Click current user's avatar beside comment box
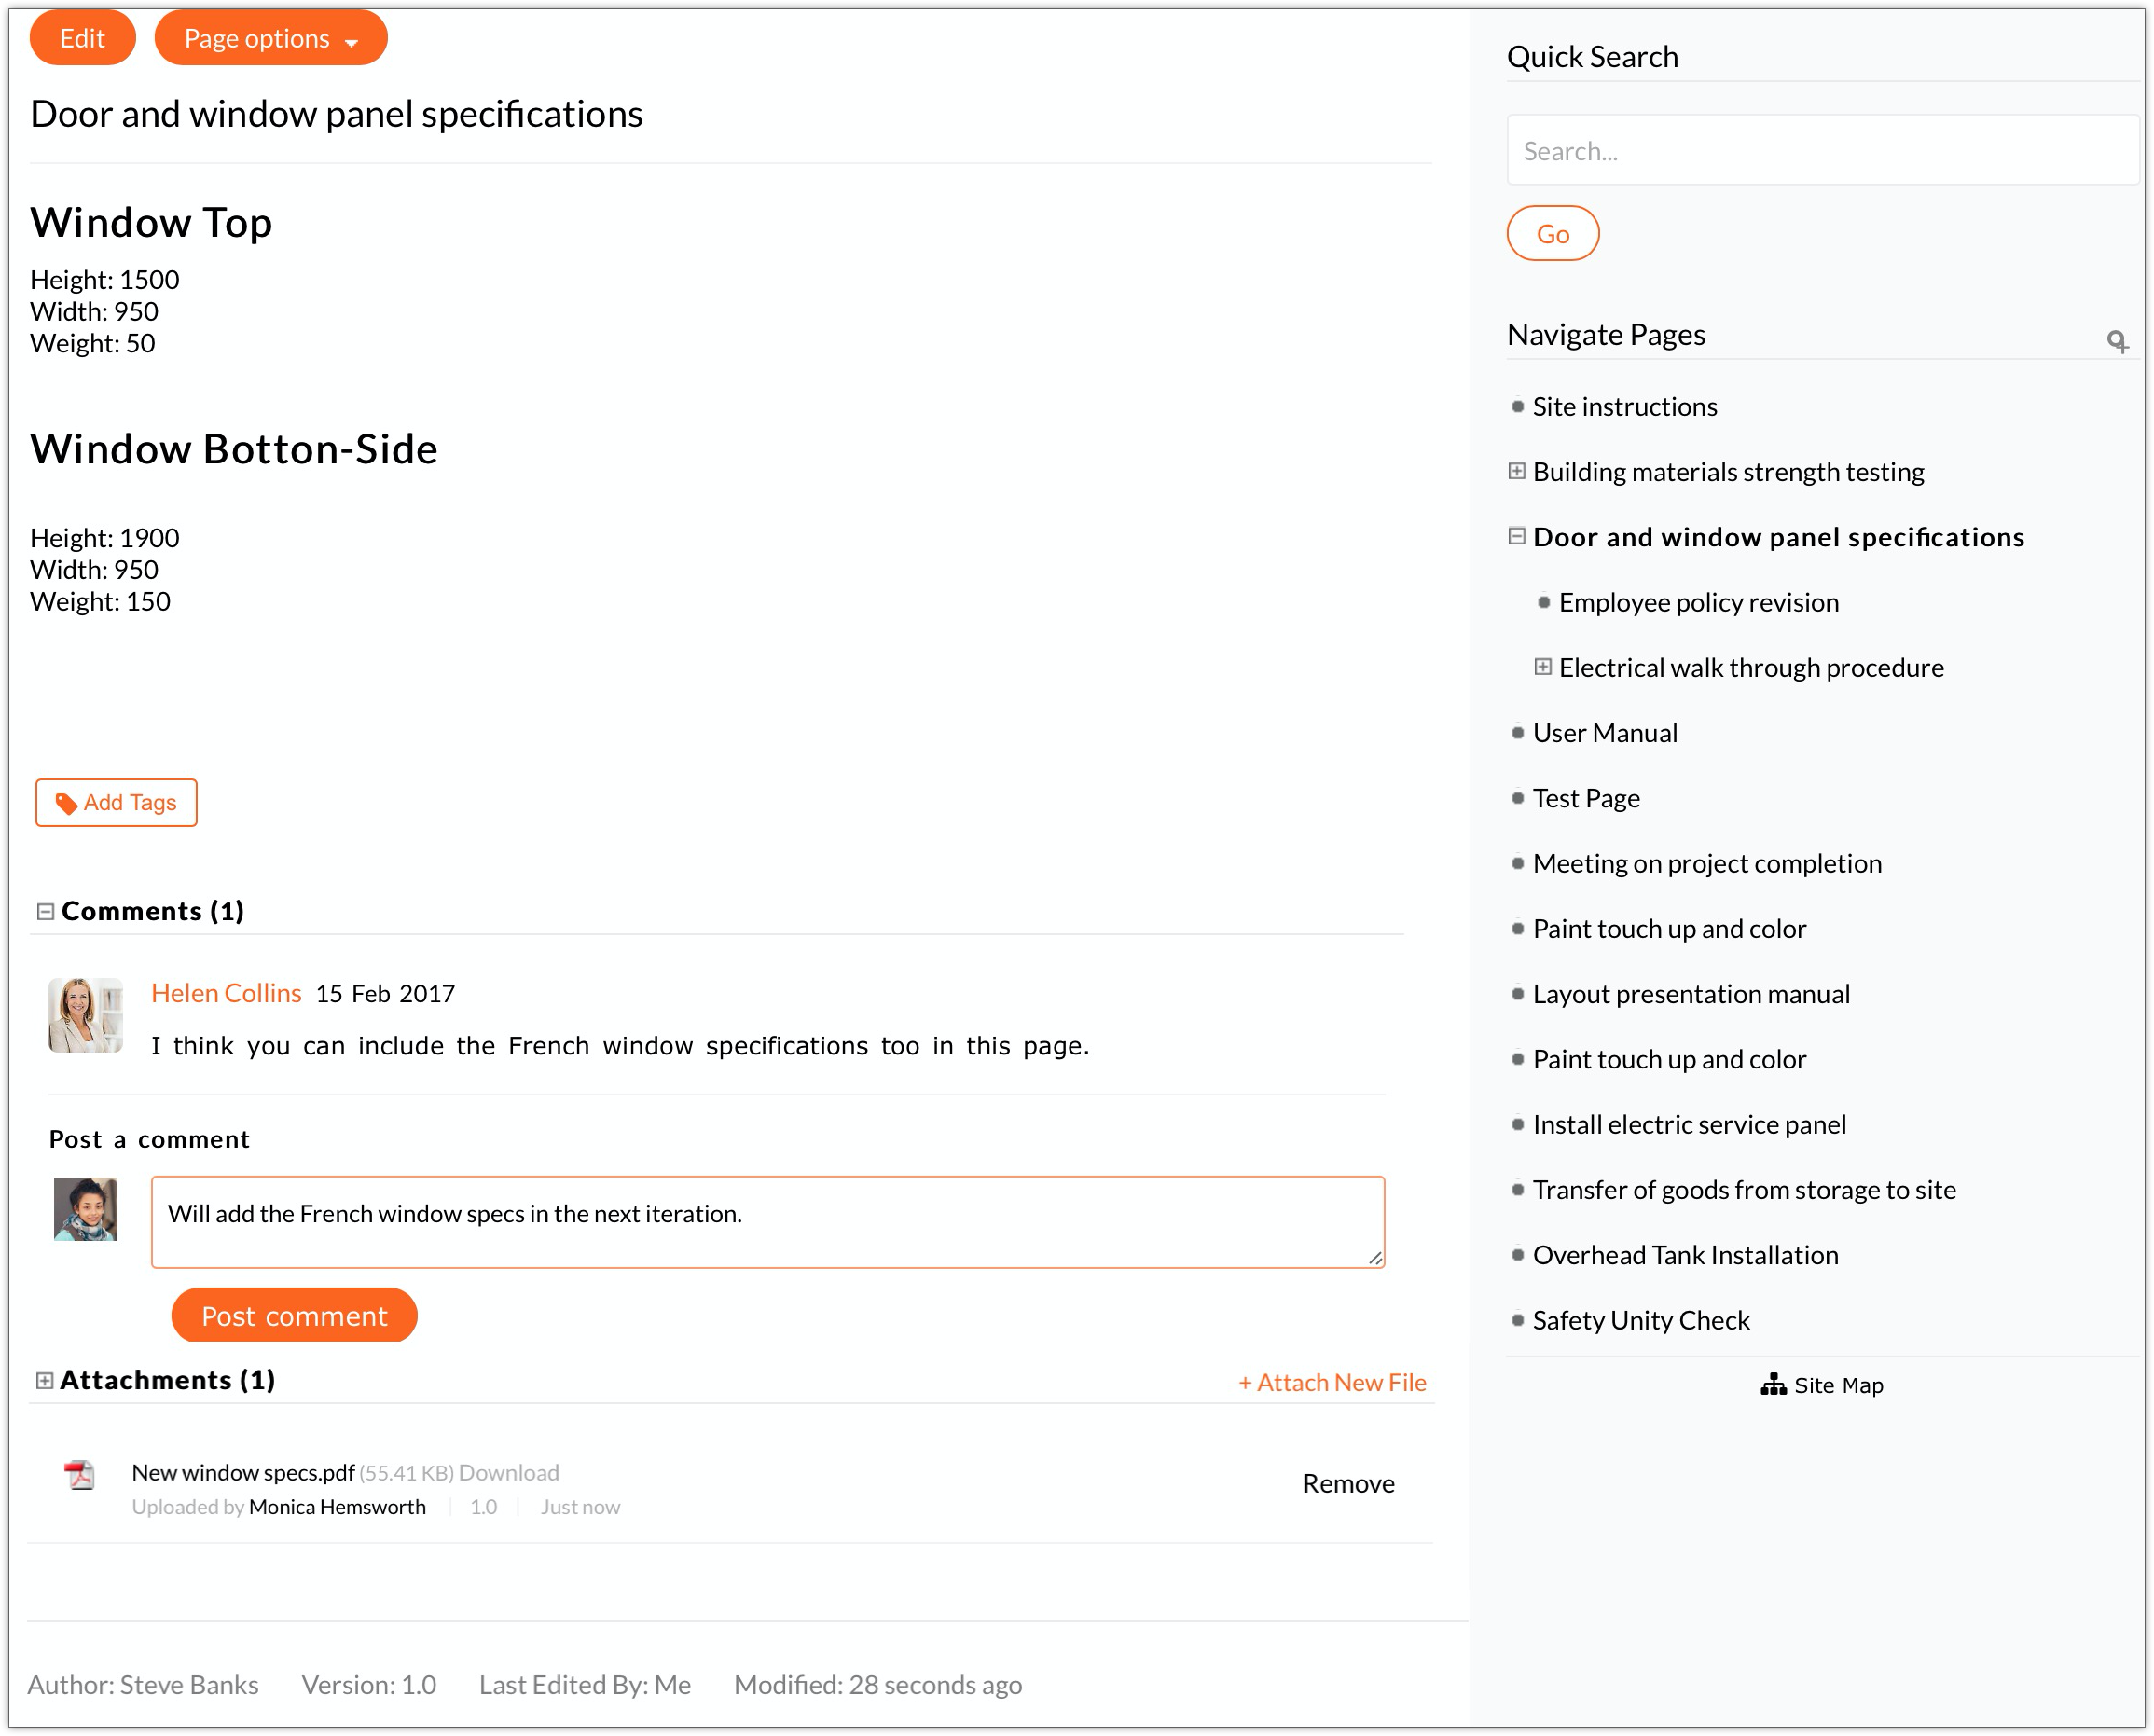The width and height of the screenshot is (2154, 1736). [x=86, y=1210]
